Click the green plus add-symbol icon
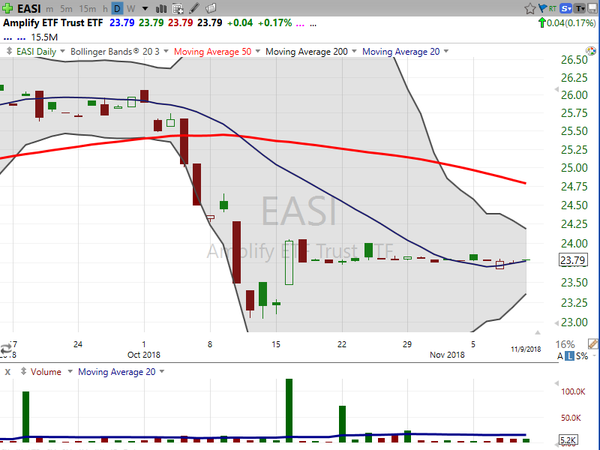The height and width of the screenshot is (450, 600). click(x=7, y=8)
